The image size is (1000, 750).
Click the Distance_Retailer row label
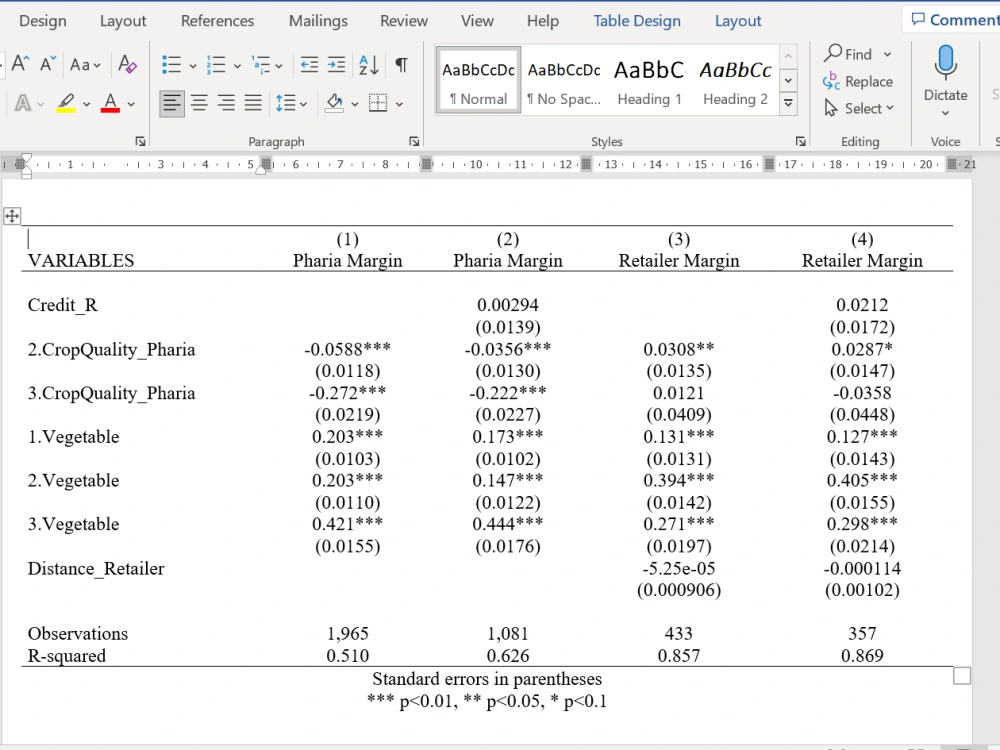pos(96,569)
